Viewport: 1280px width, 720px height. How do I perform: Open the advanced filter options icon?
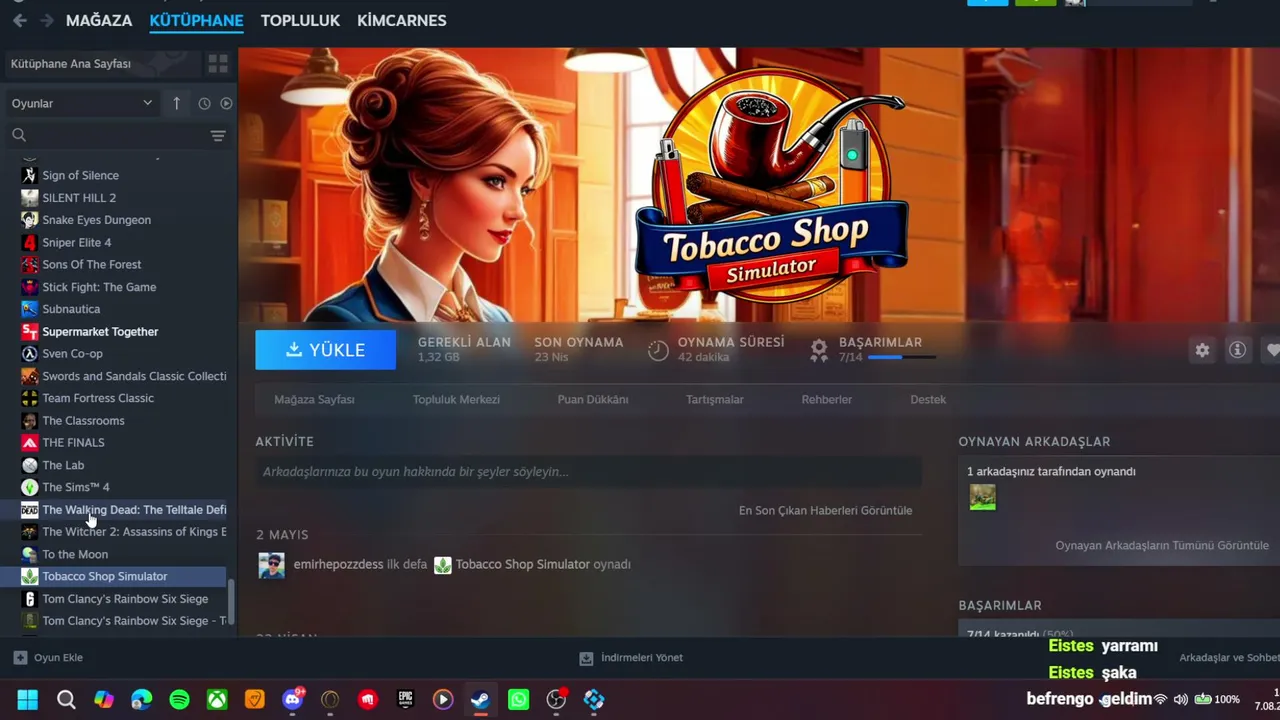coord(218,135)
